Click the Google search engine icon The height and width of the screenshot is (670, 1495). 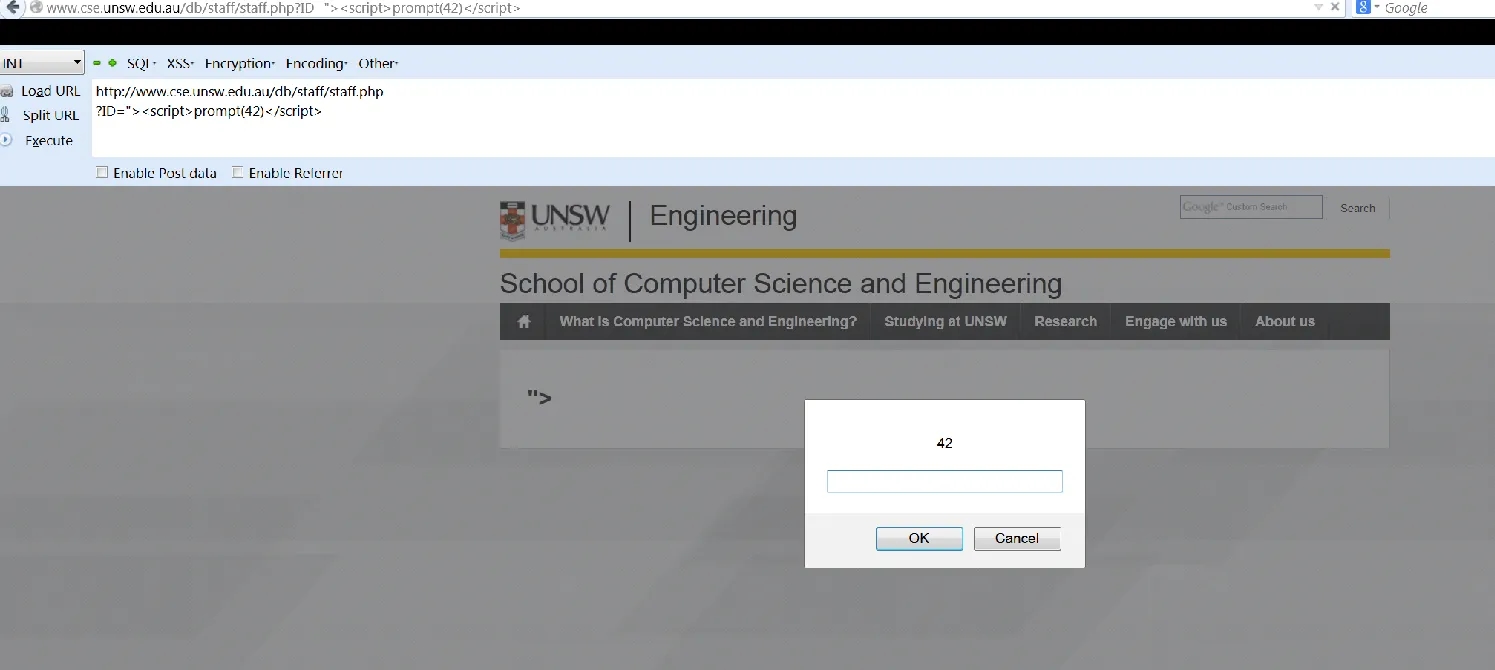coord(1362,8)
